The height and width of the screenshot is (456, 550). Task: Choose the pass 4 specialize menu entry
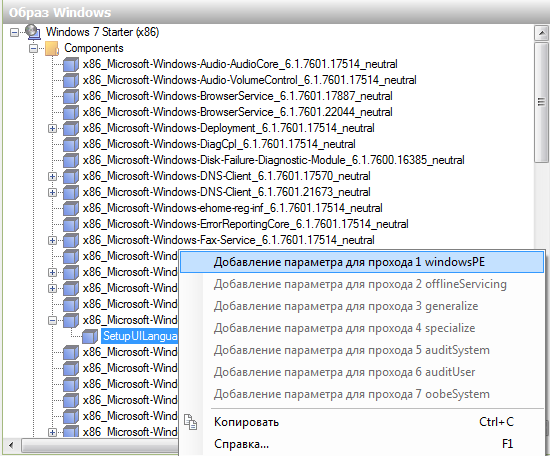coord(362,328)
